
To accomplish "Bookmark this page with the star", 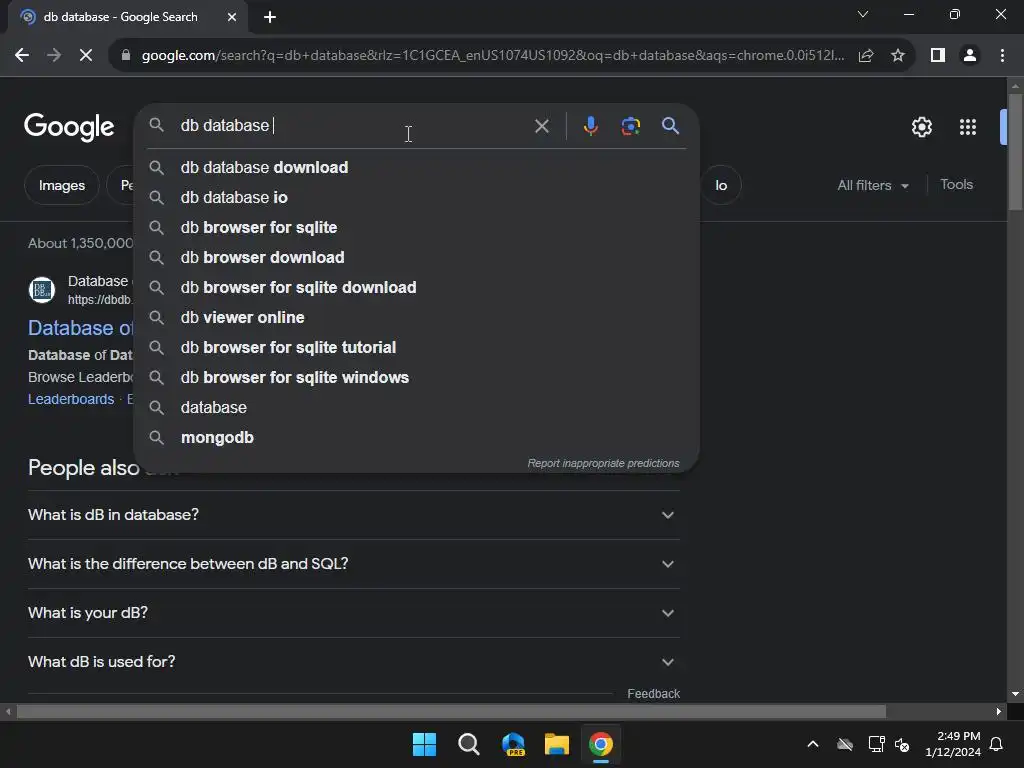I will [898, 56].
